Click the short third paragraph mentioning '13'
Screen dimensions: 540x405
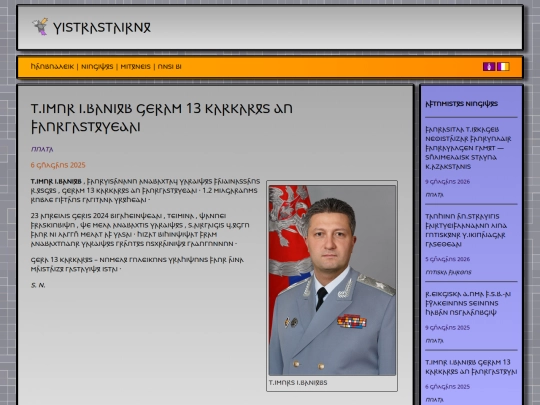(137, 264)
